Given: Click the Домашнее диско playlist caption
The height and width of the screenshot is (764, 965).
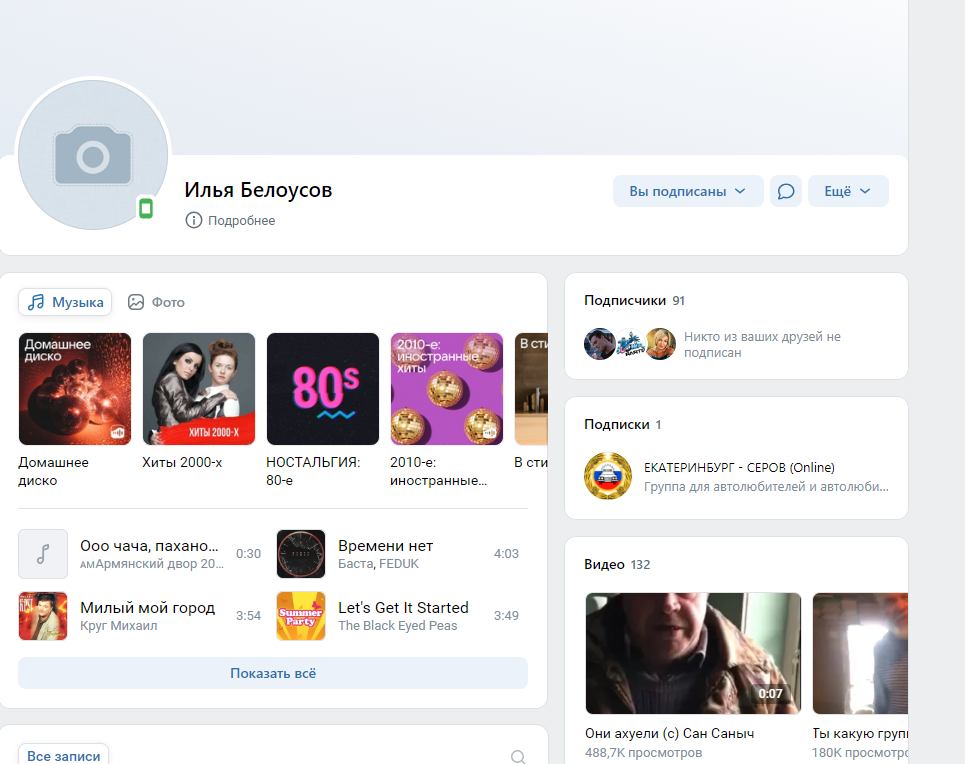Looking at the screenshot, I should click(x=54, y=472).
